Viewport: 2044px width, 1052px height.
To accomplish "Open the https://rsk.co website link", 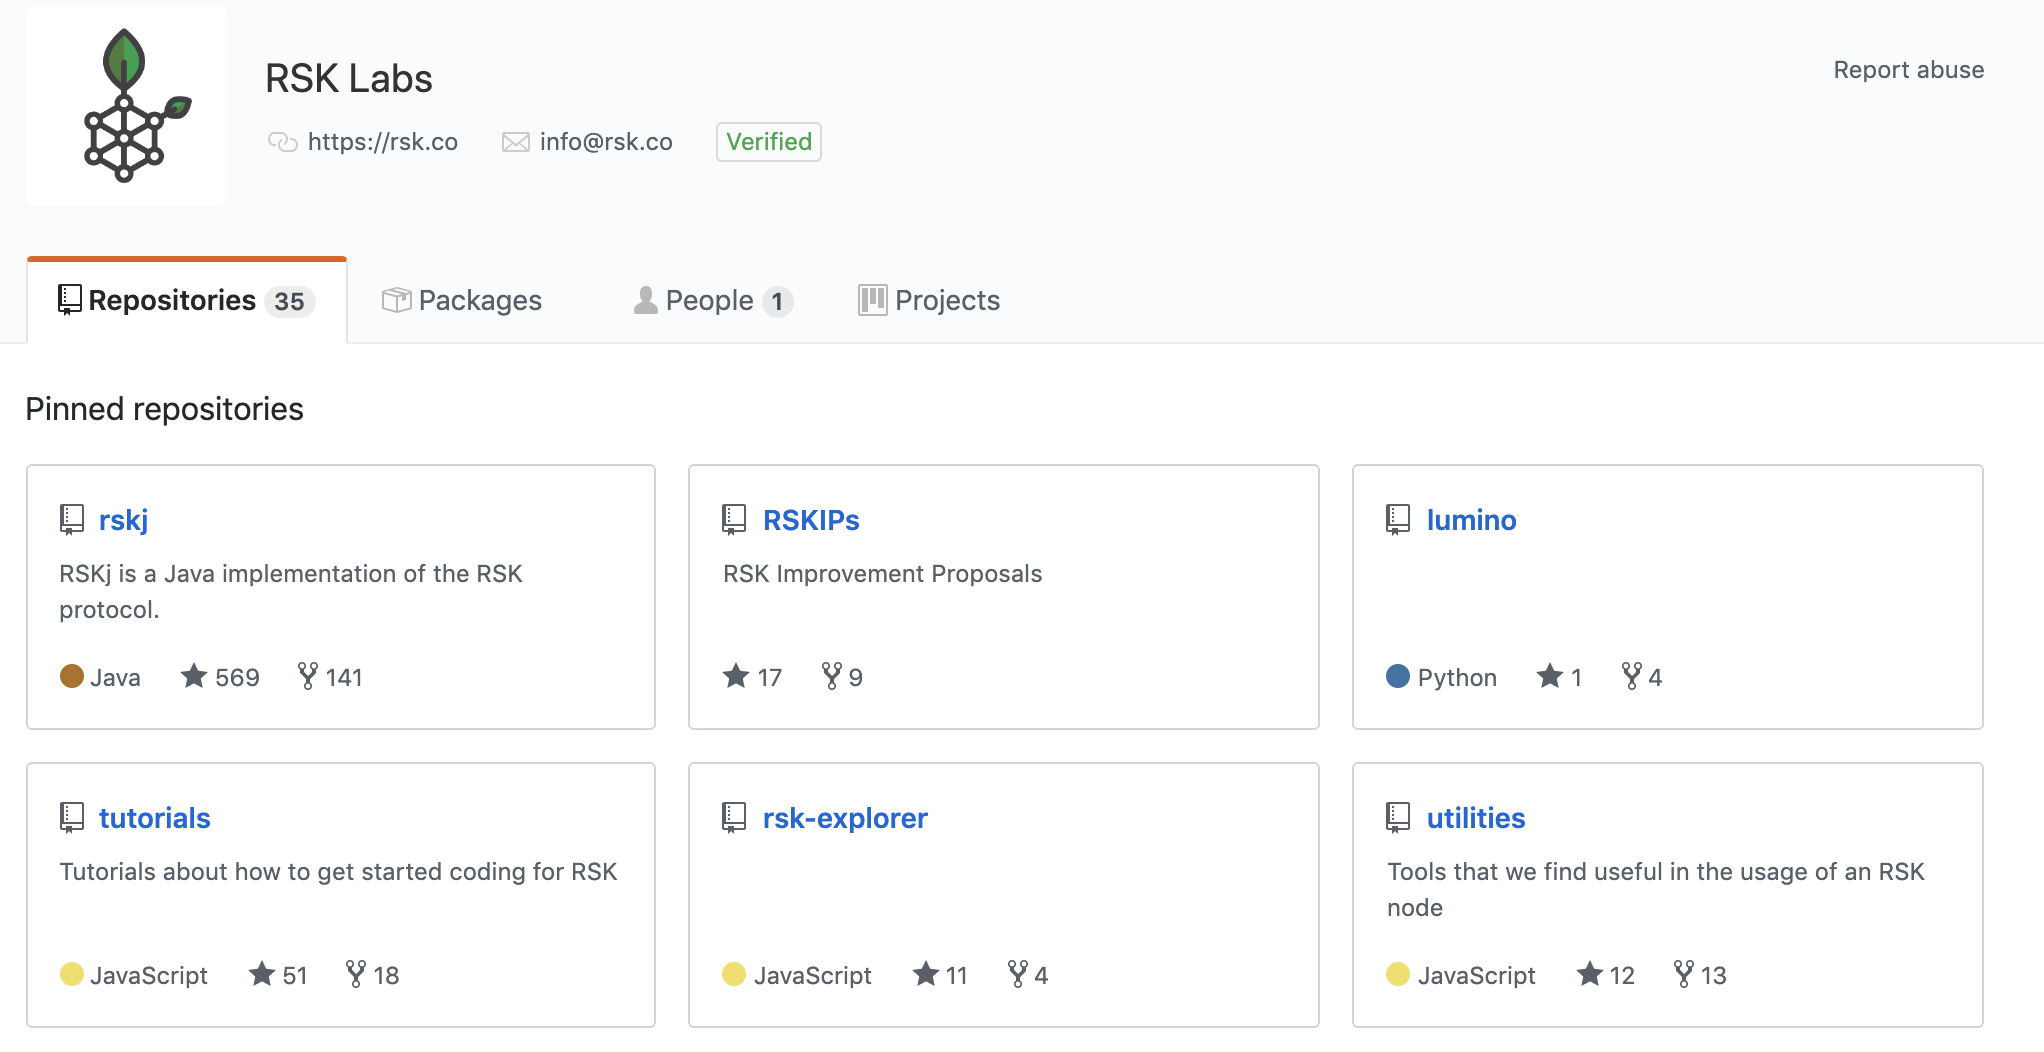I will click(x=382, y=142).
